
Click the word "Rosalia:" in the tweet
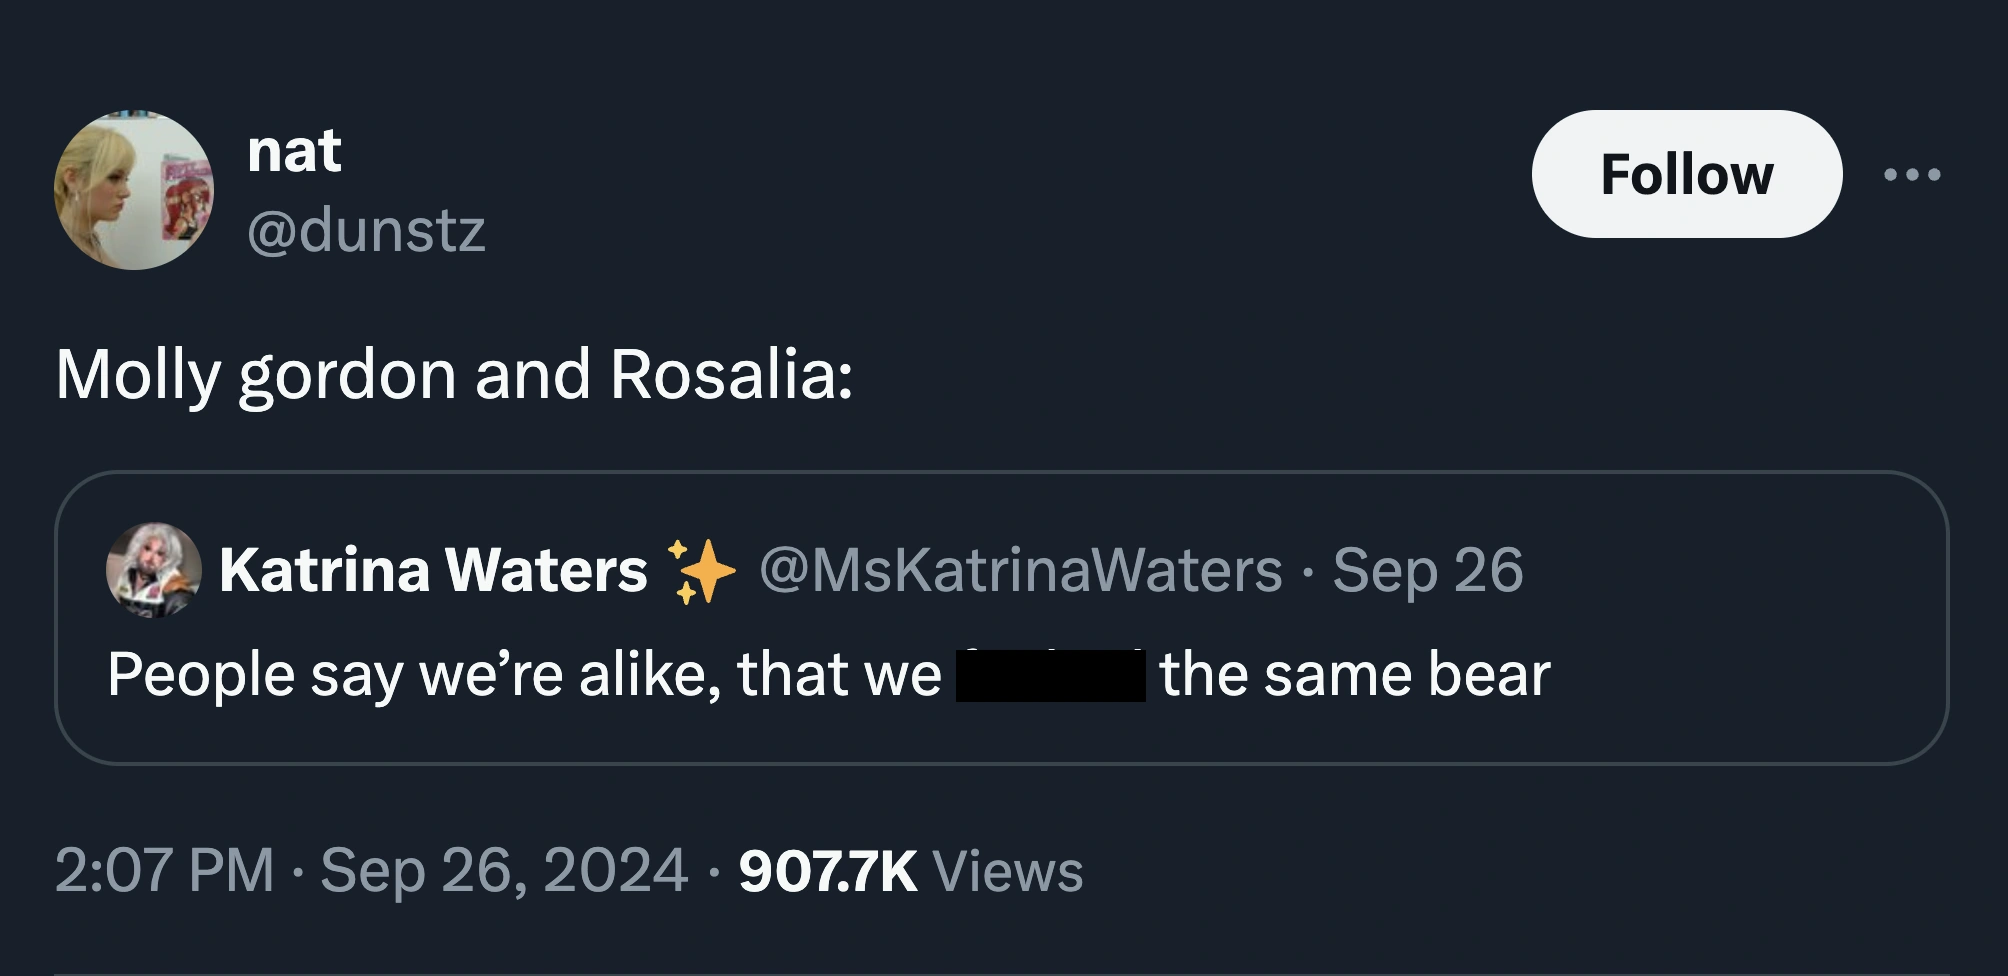[x=731, y=375]
